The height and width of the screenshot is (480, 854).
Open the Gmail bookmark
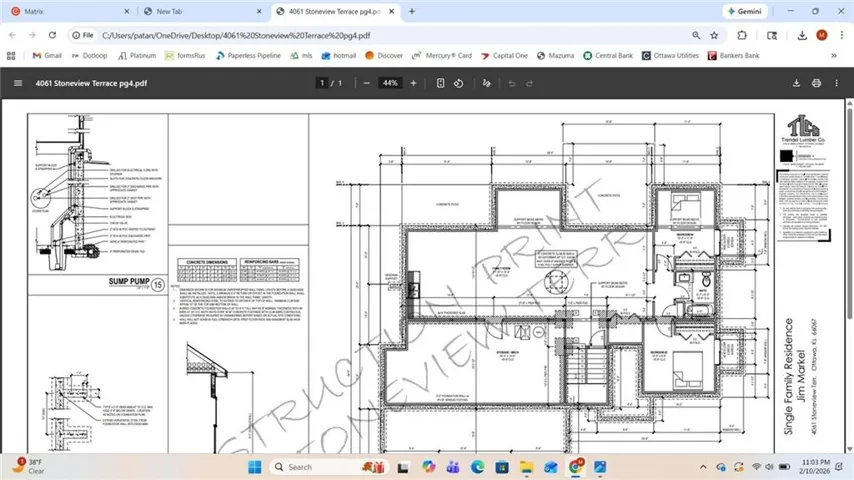click(47, 56)
